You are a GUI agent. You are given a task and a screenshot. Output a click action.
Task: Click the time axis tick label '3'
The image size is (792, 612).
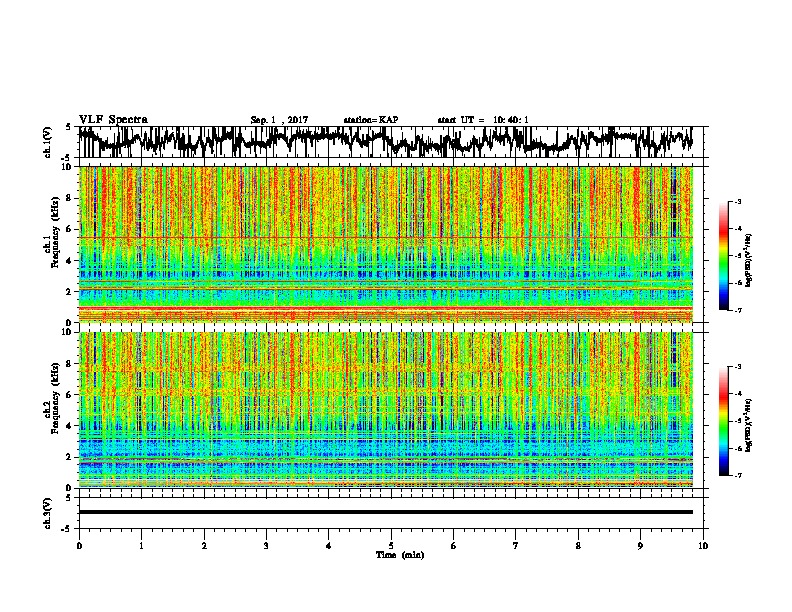(266, 546)
